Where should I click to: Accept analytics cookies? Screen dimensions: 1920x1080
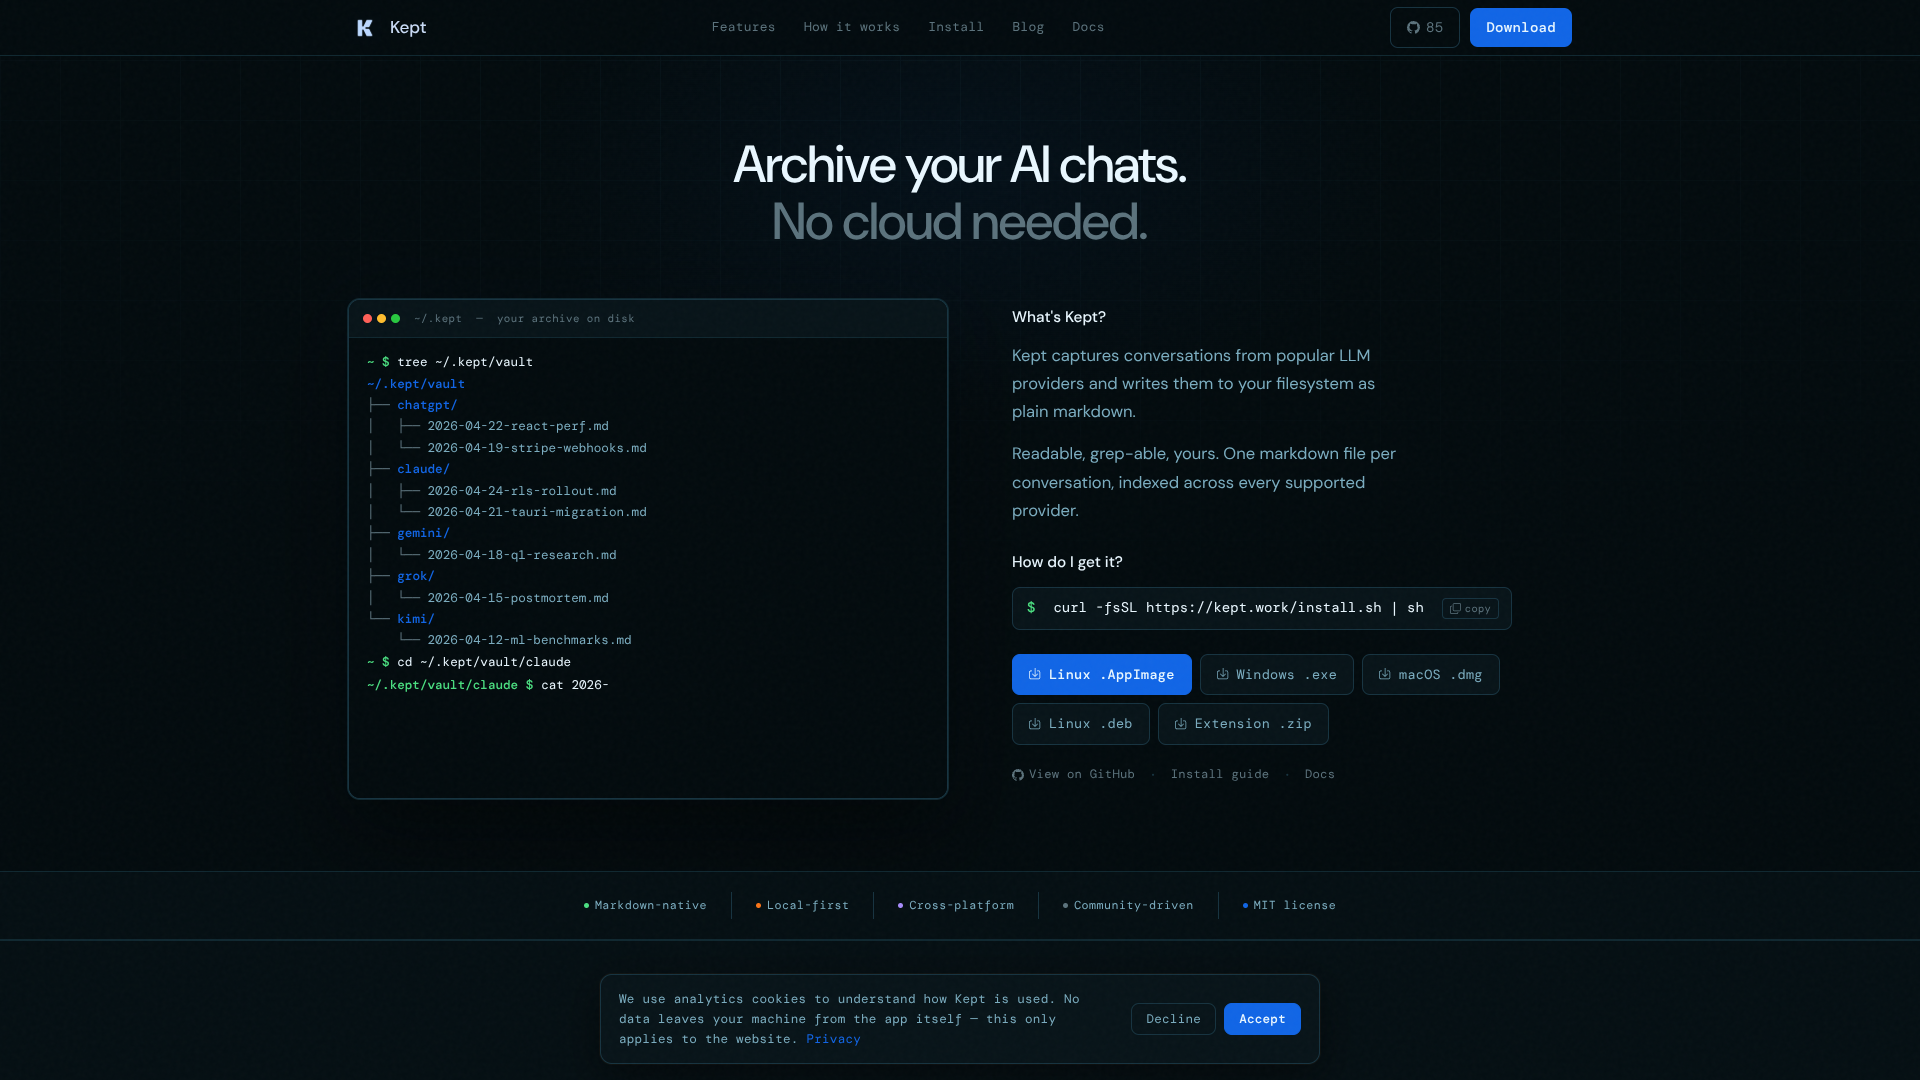1262,1019
